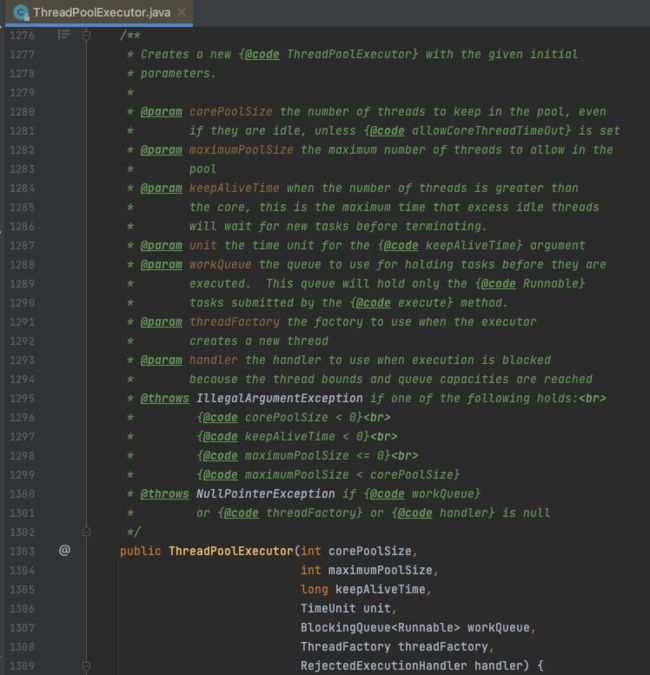The height and width of the screenshot is (675, 650).
Task: Click @param tag before threadFactory
Action: click(x=161, y=322)
